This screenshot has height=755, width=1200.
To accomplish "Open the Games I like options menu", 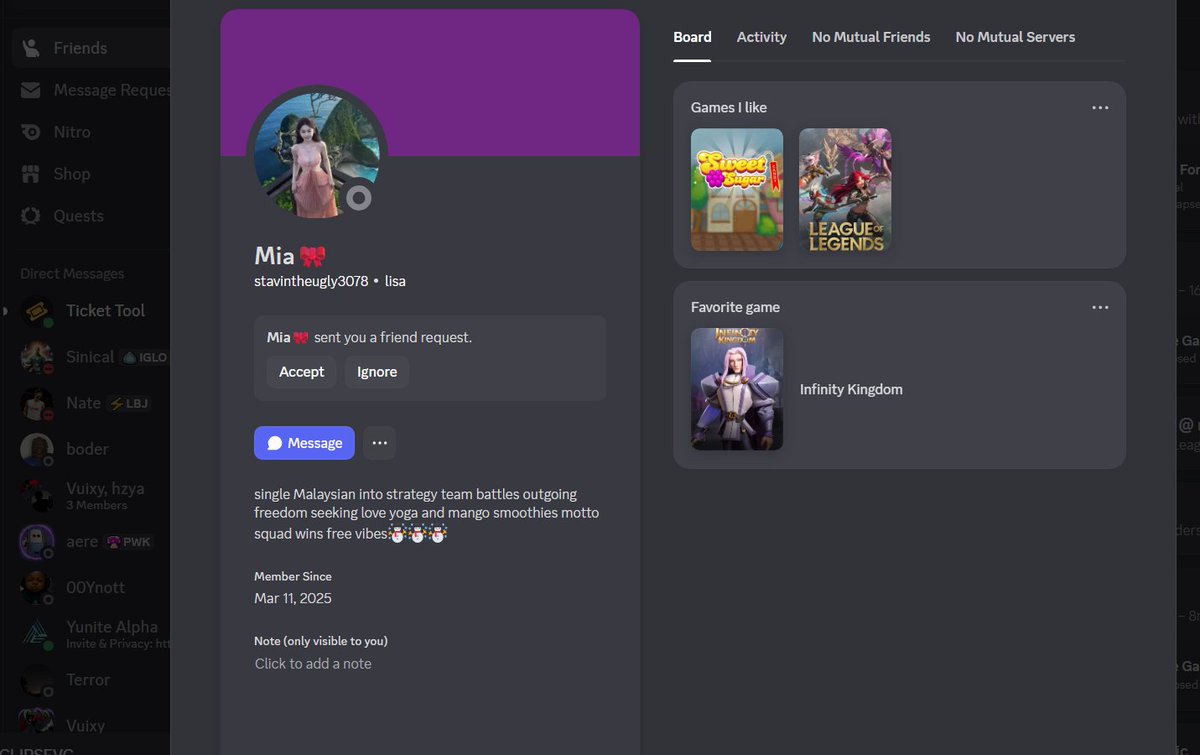I will 1100,107.
